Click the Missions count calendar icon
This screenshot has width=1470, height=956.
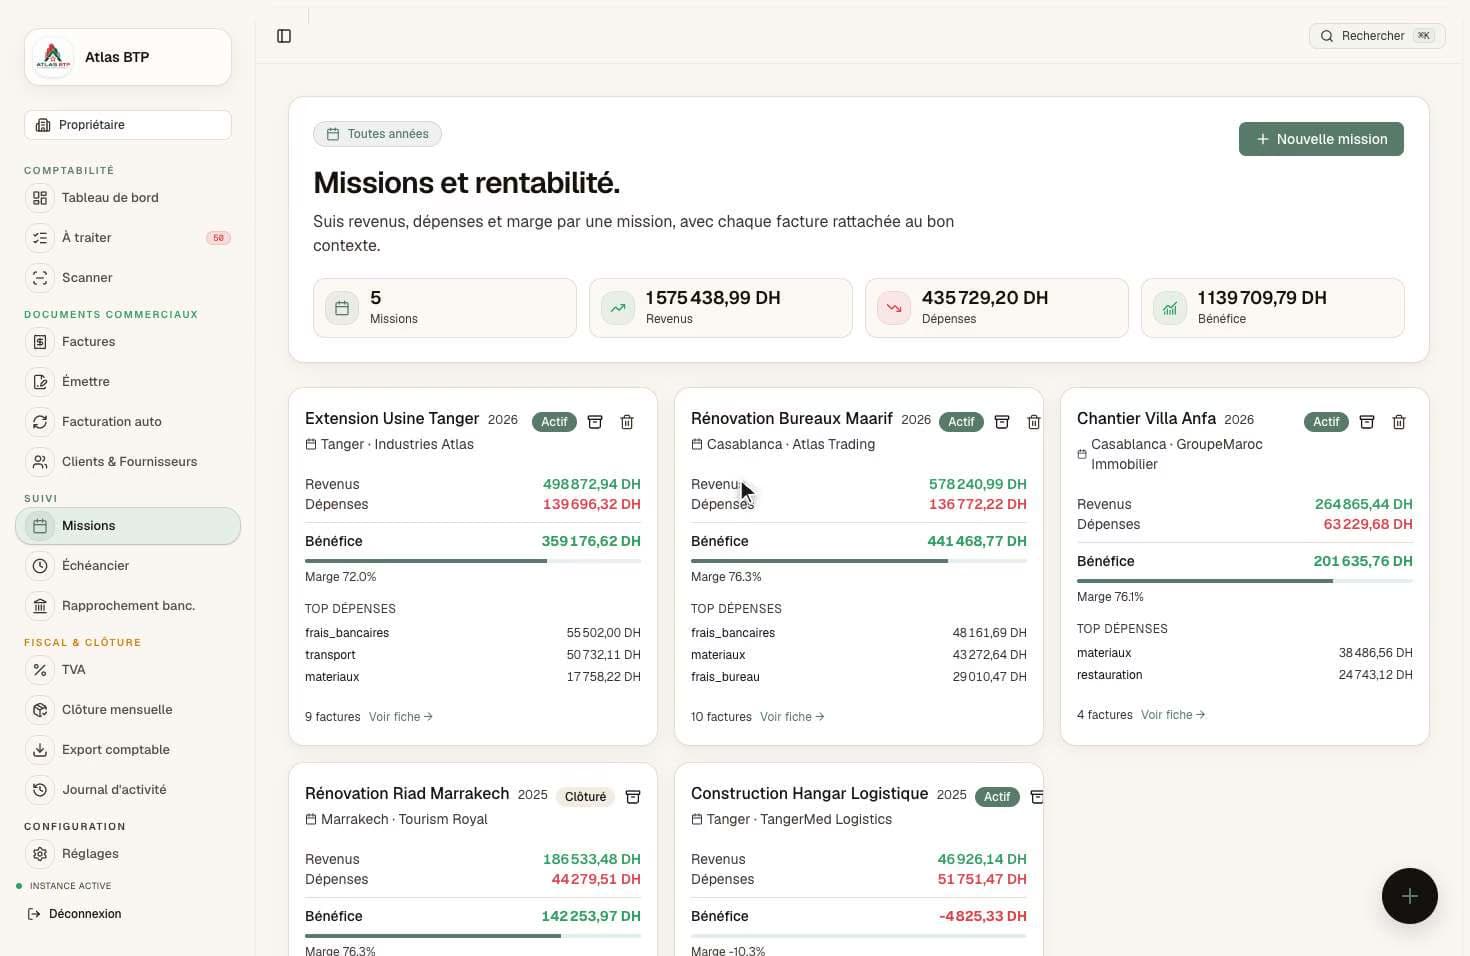click(x=342, y=308)
